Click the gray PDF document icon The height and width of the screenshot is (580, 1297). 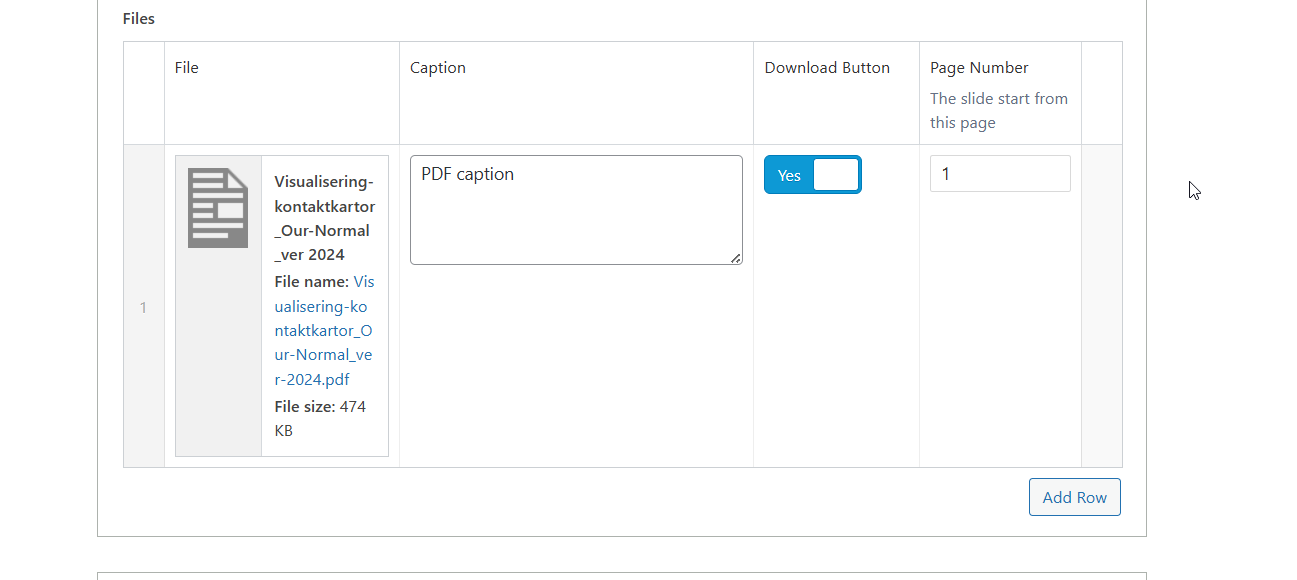point(218,208)
